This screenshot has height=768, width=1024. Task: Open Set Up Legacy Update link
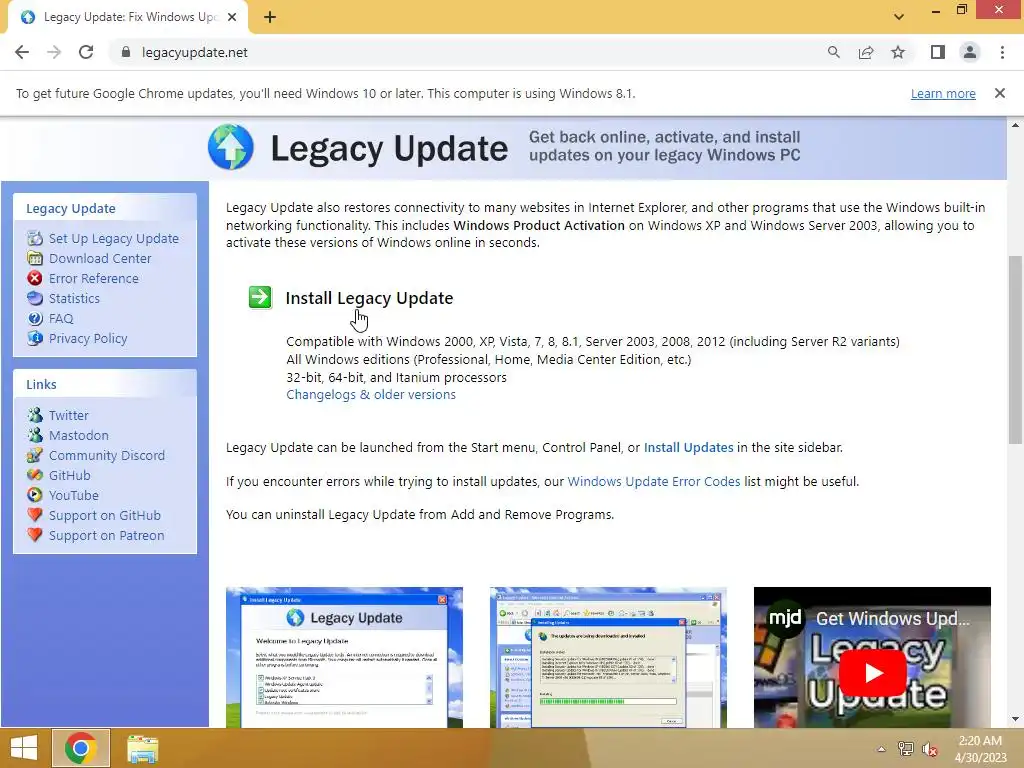(x=114, y=238)
